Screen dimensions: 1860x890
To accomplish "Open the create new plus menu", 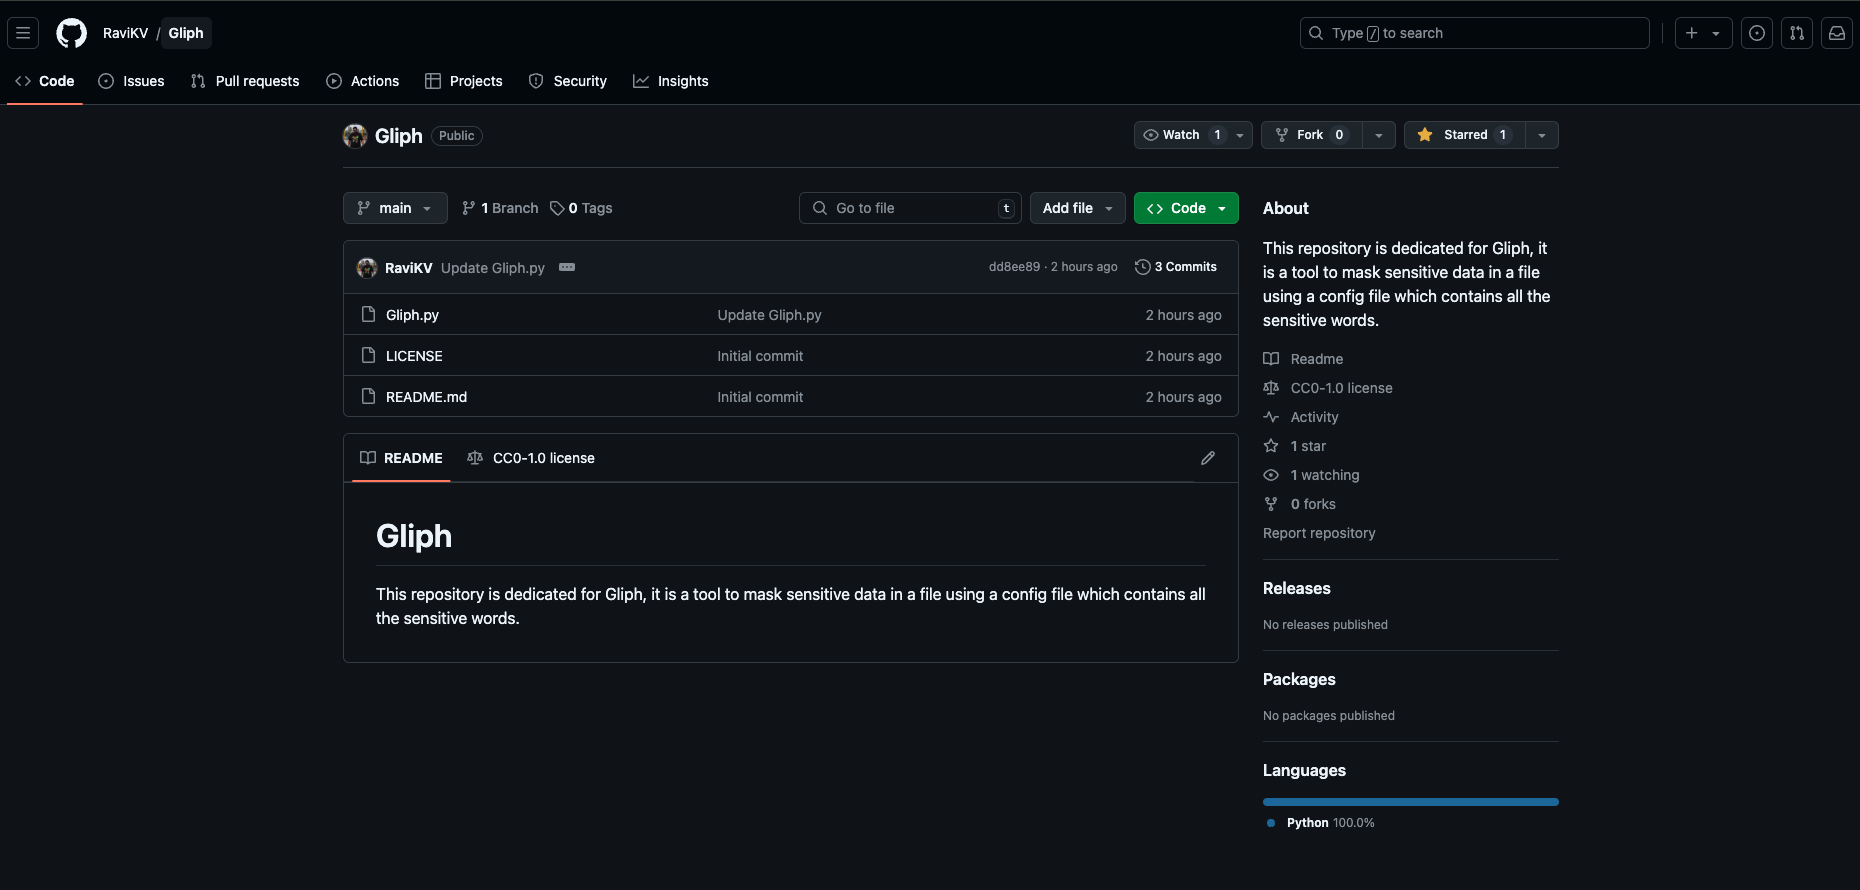I will tap(1703, 33).
